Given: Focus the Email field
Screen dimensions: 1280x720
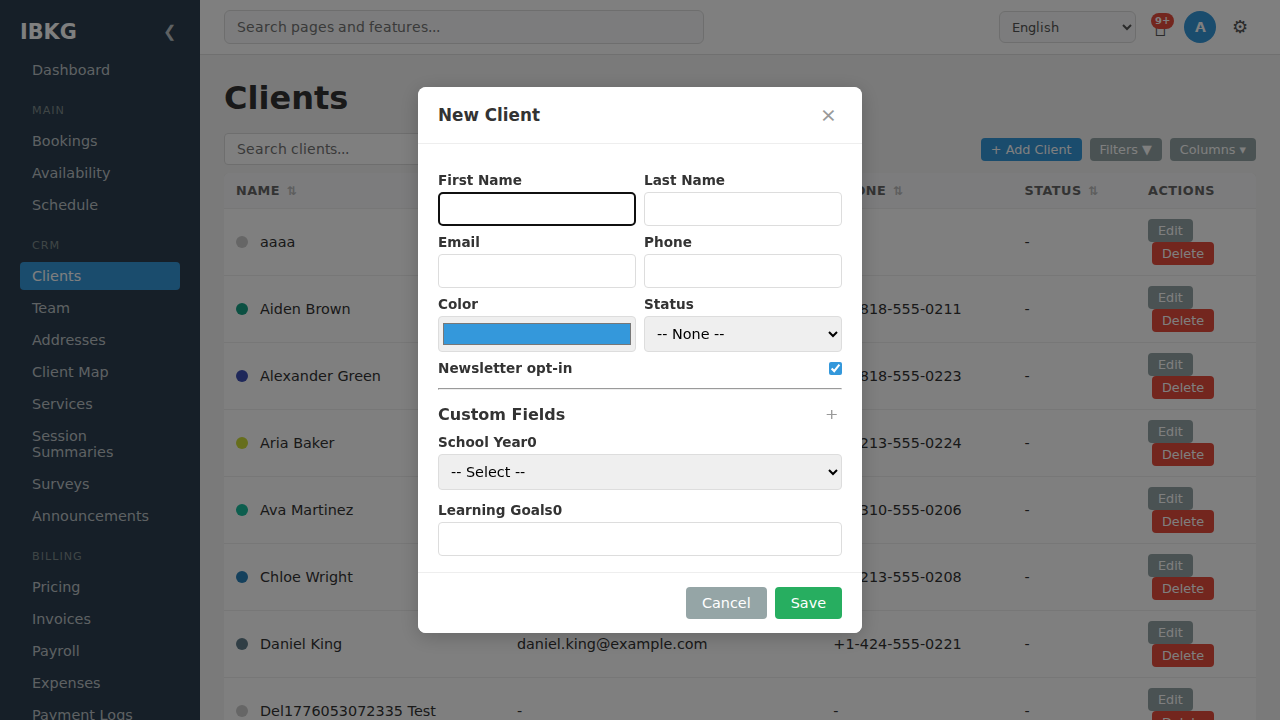Looking at the screenshot, I should point(537,271).
